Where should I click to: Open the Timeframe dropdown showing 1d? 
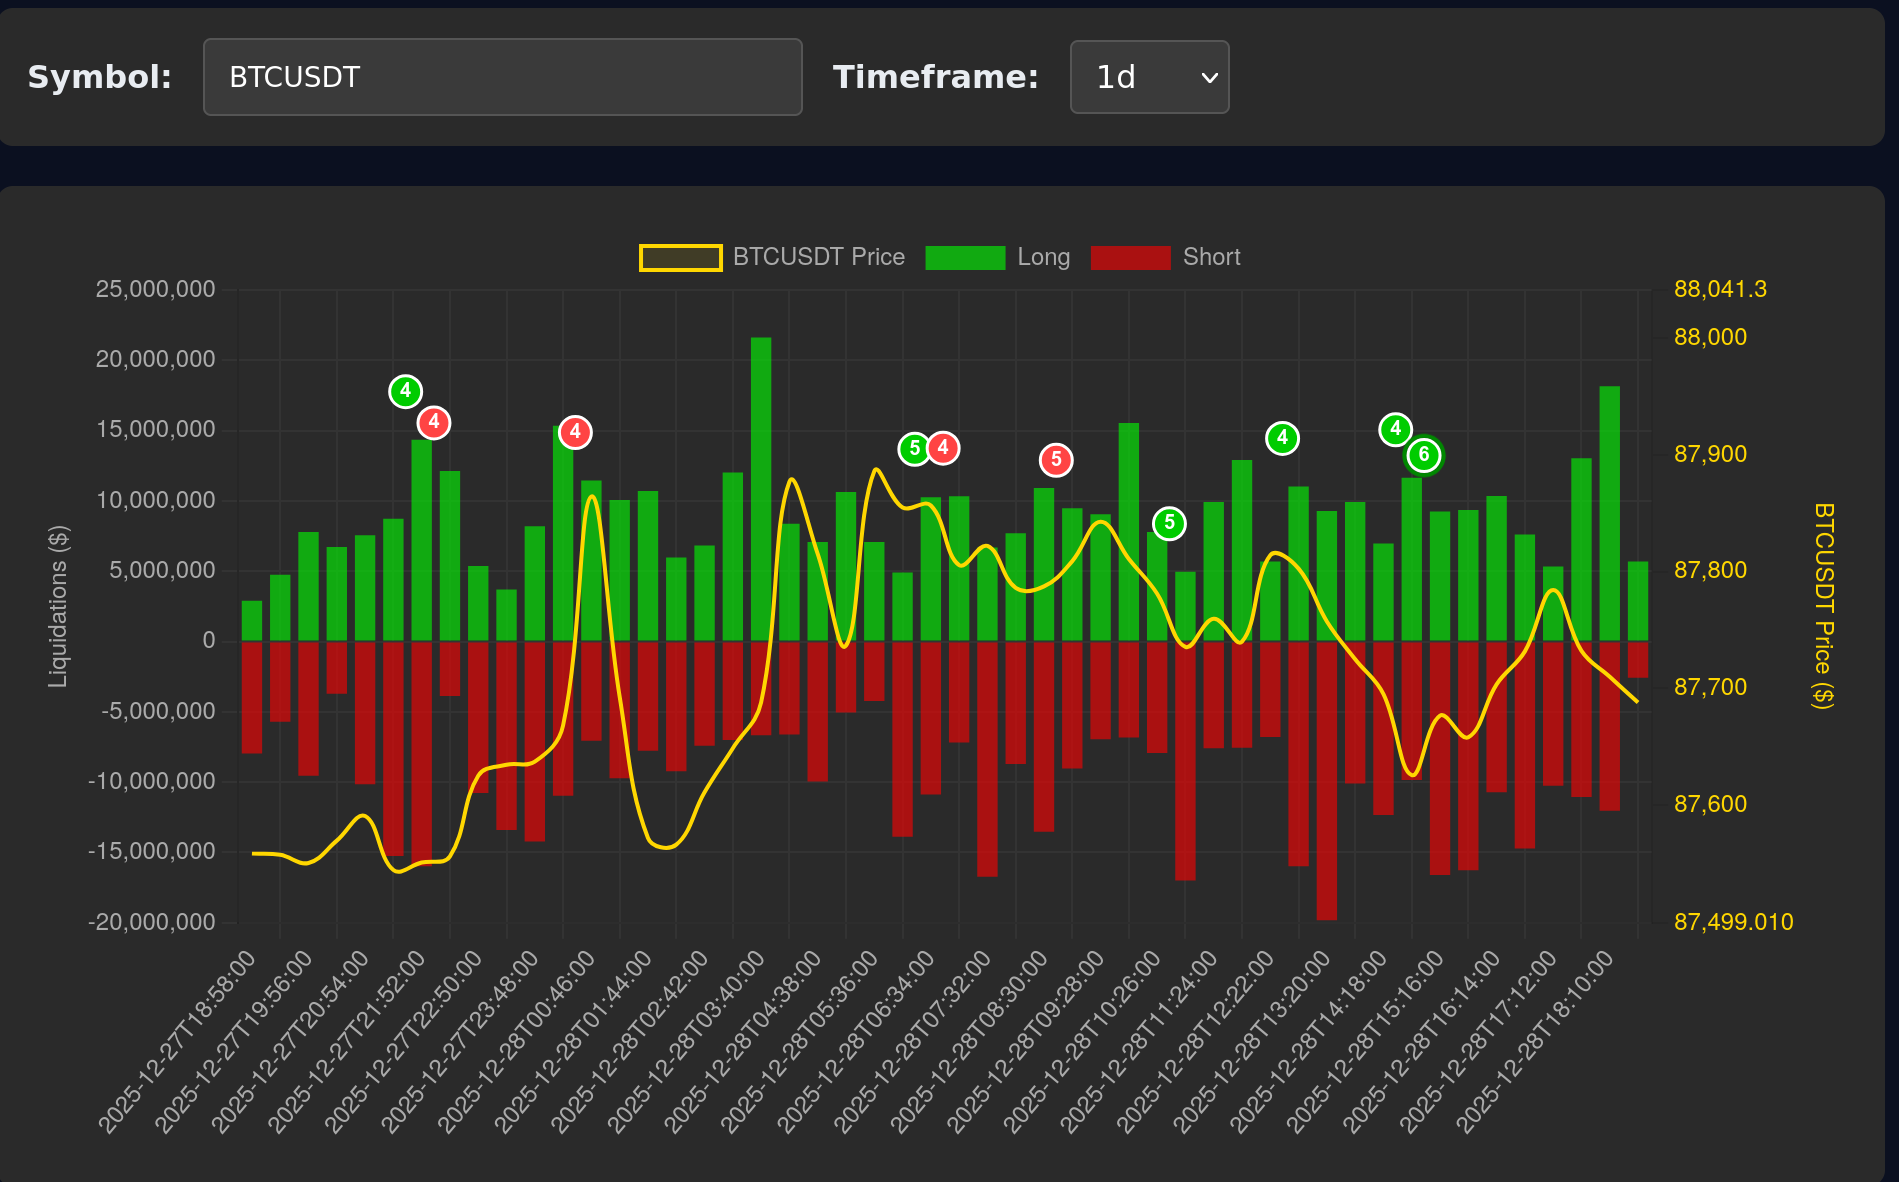tap(1149, 77)
